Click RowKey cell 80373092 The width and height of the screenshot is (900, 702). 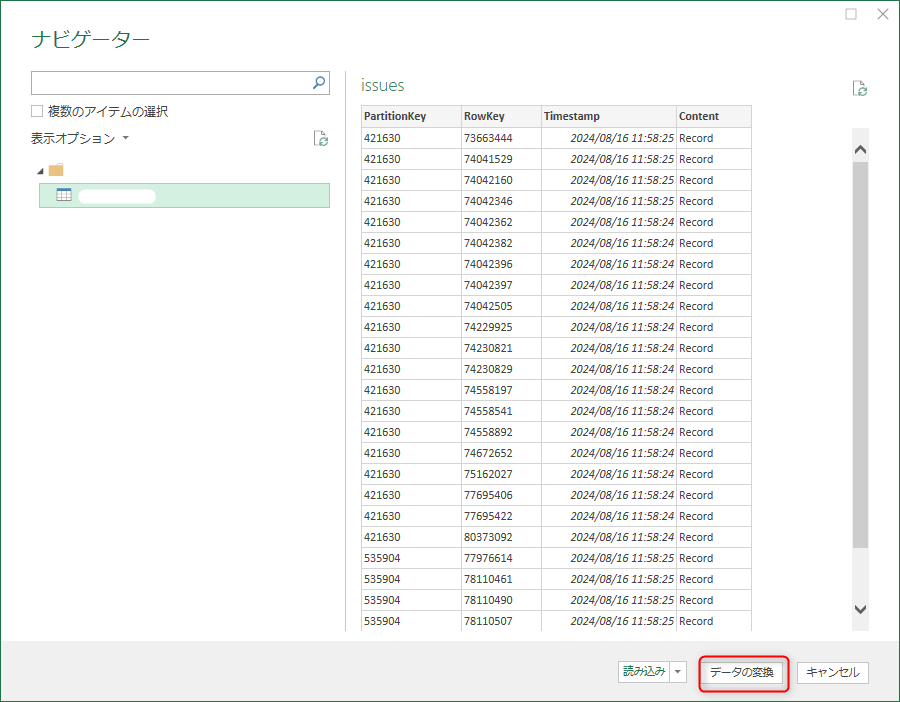coord(501,537)
